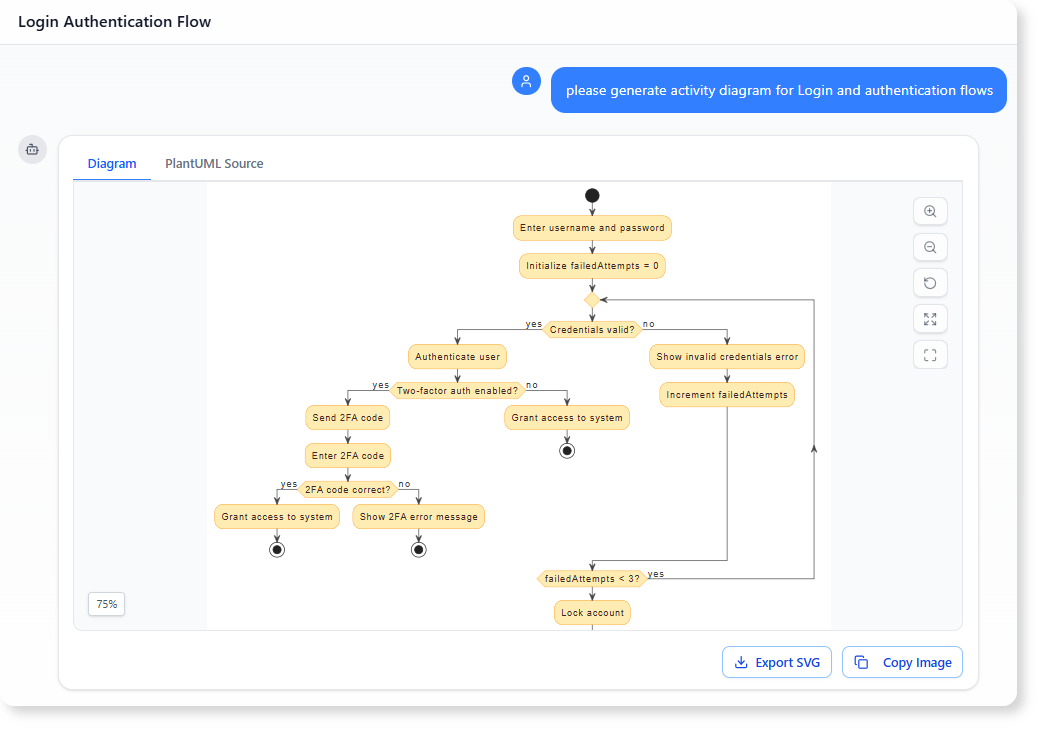Enter fullscreen using the frame icon
The image size is (1040, 751).
pyautogui.click(x=930, y=355)
